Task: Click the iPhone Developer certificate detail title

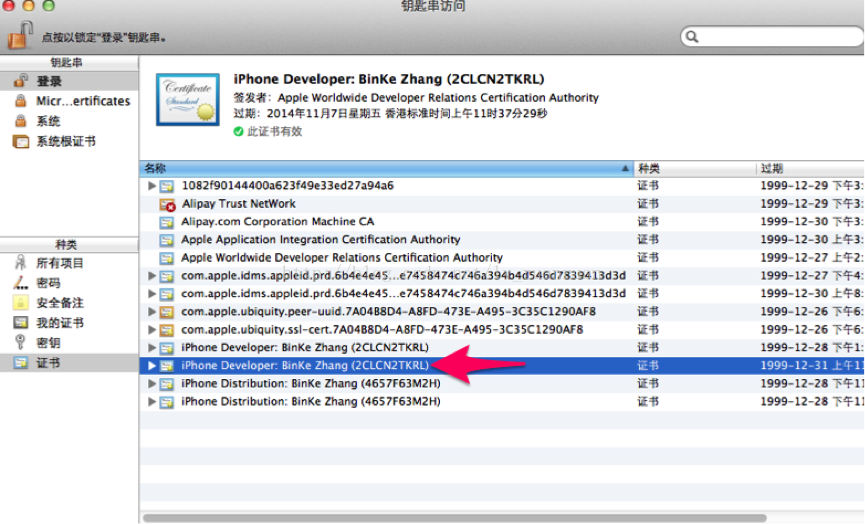Action: (x=389, y=79)
